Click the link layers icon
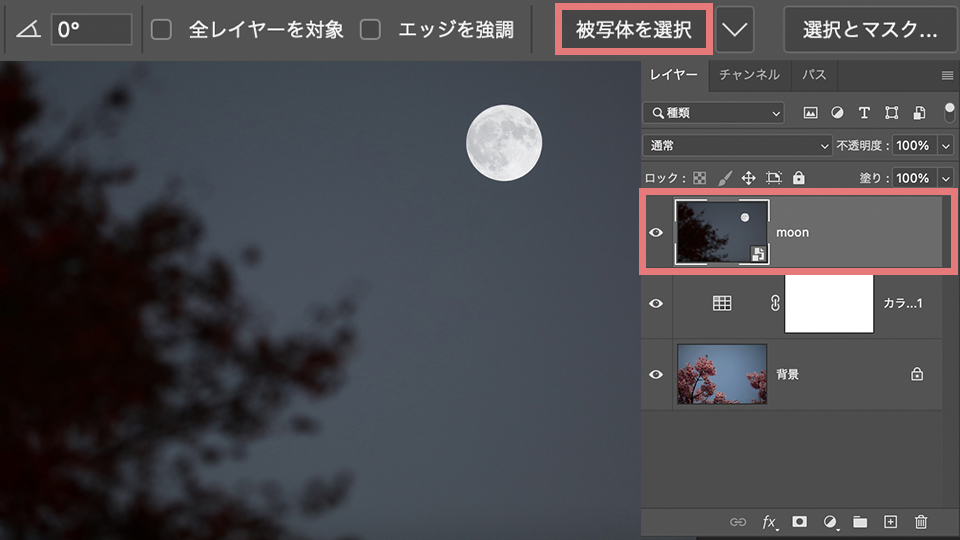Image resolution: width=960 pixels, height=540 pixels. [x=738, y=522]
